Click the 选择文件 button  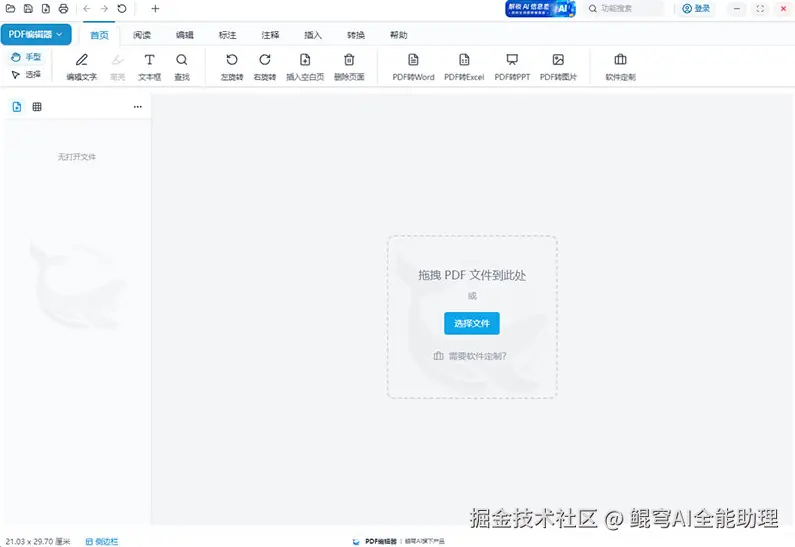(x=472, y=323)
